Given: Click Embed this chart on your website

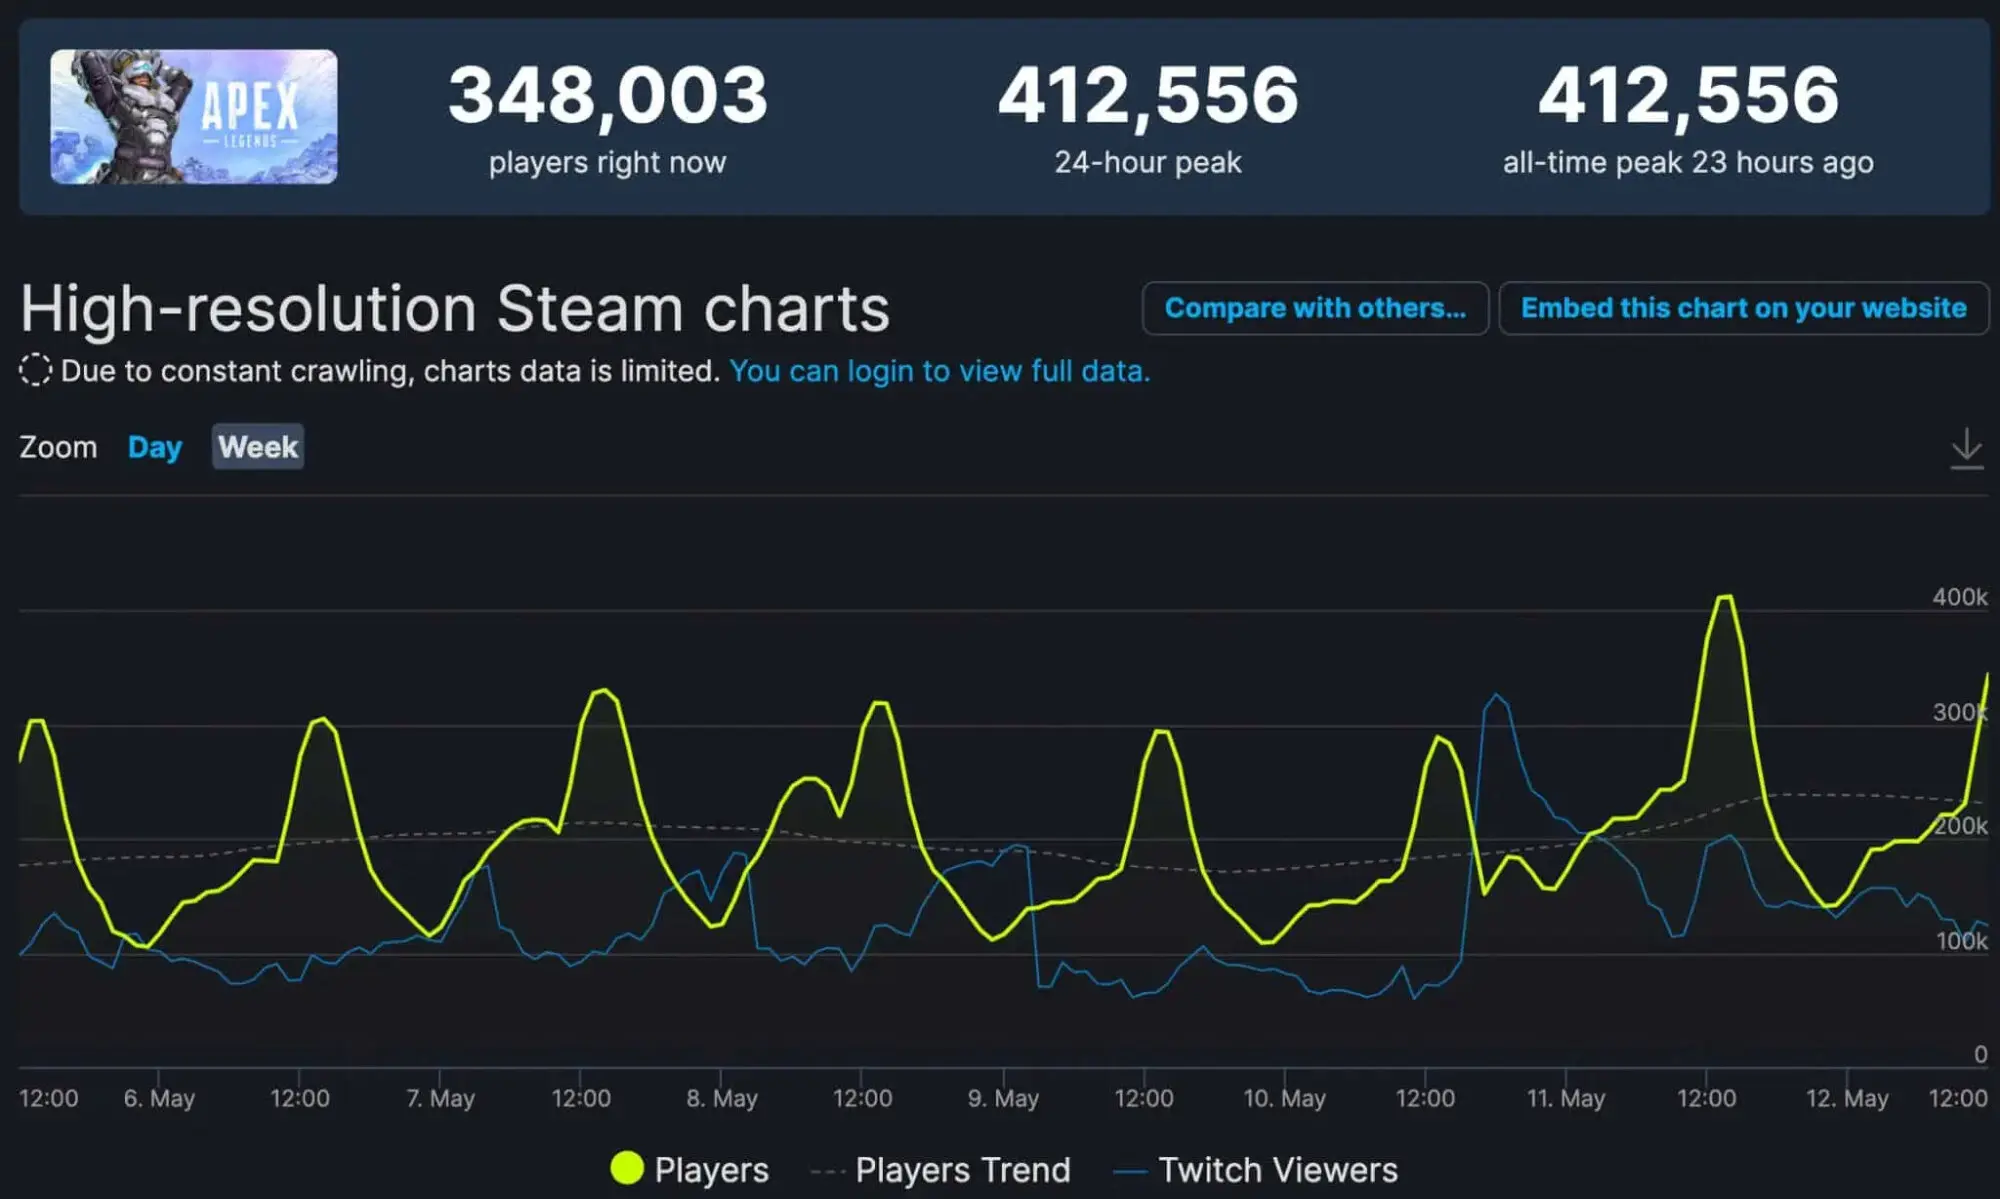Looking at the screenshot, I should 1743,308.
